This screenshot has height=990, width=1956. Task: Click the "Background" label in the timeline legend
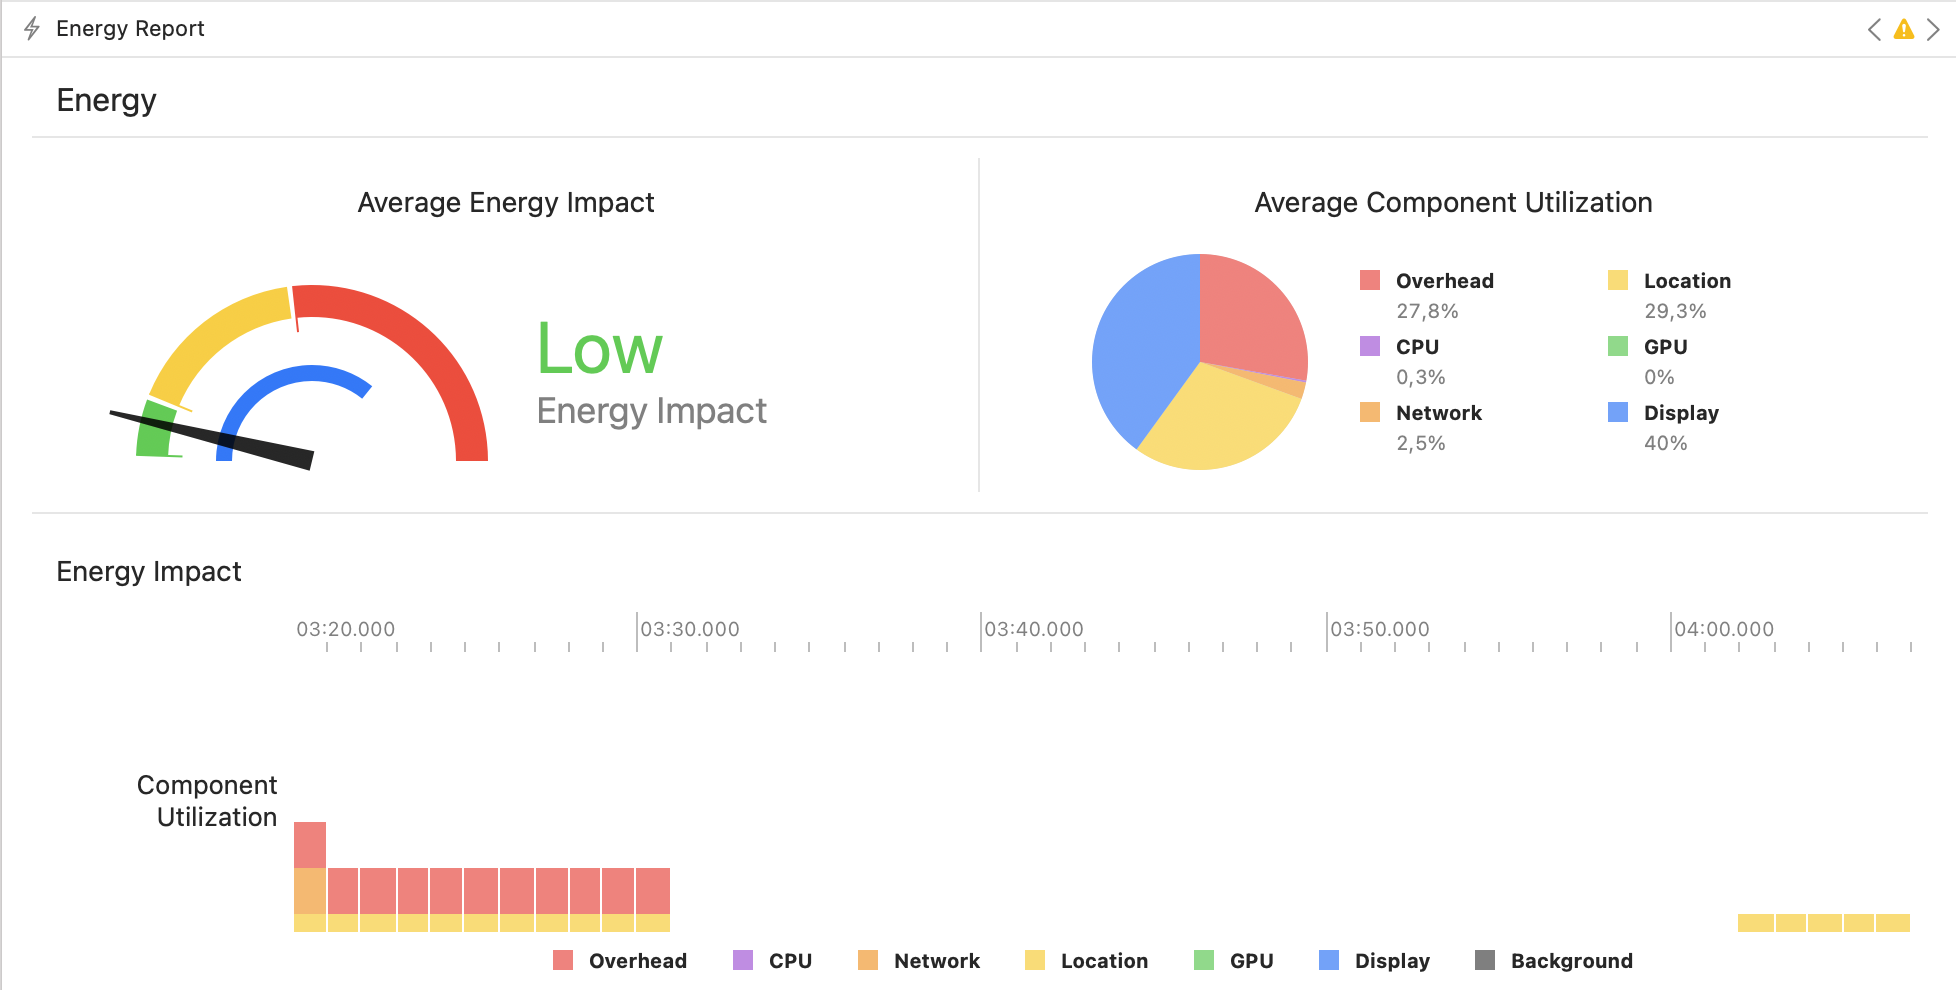pos(1572,961)
